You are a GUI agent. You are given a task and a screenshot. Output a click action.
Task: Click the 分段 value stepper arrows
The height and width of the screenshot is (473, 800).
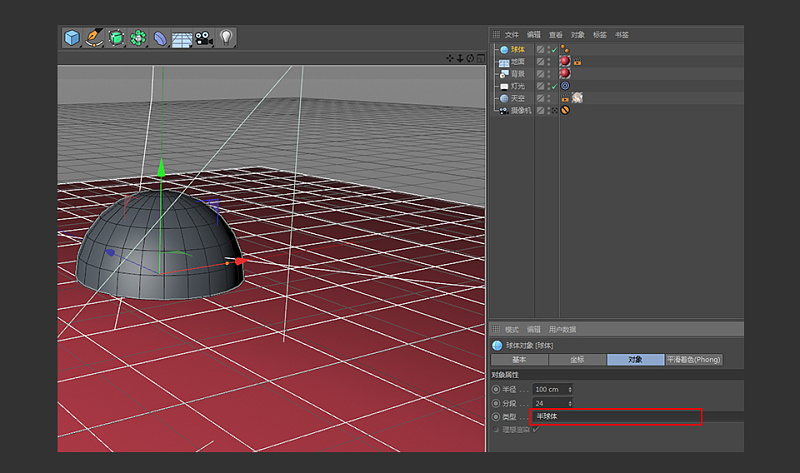click(x=570, y=403)
